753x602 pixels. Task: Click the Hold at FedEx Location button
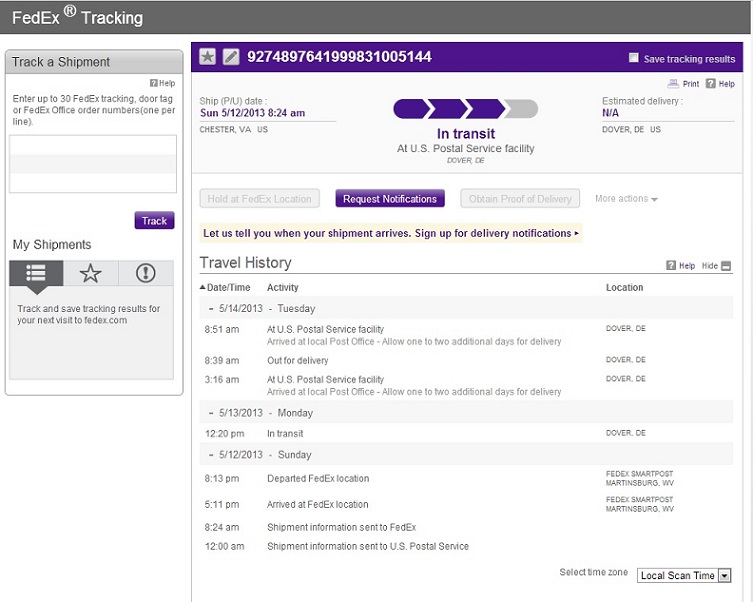259,199
